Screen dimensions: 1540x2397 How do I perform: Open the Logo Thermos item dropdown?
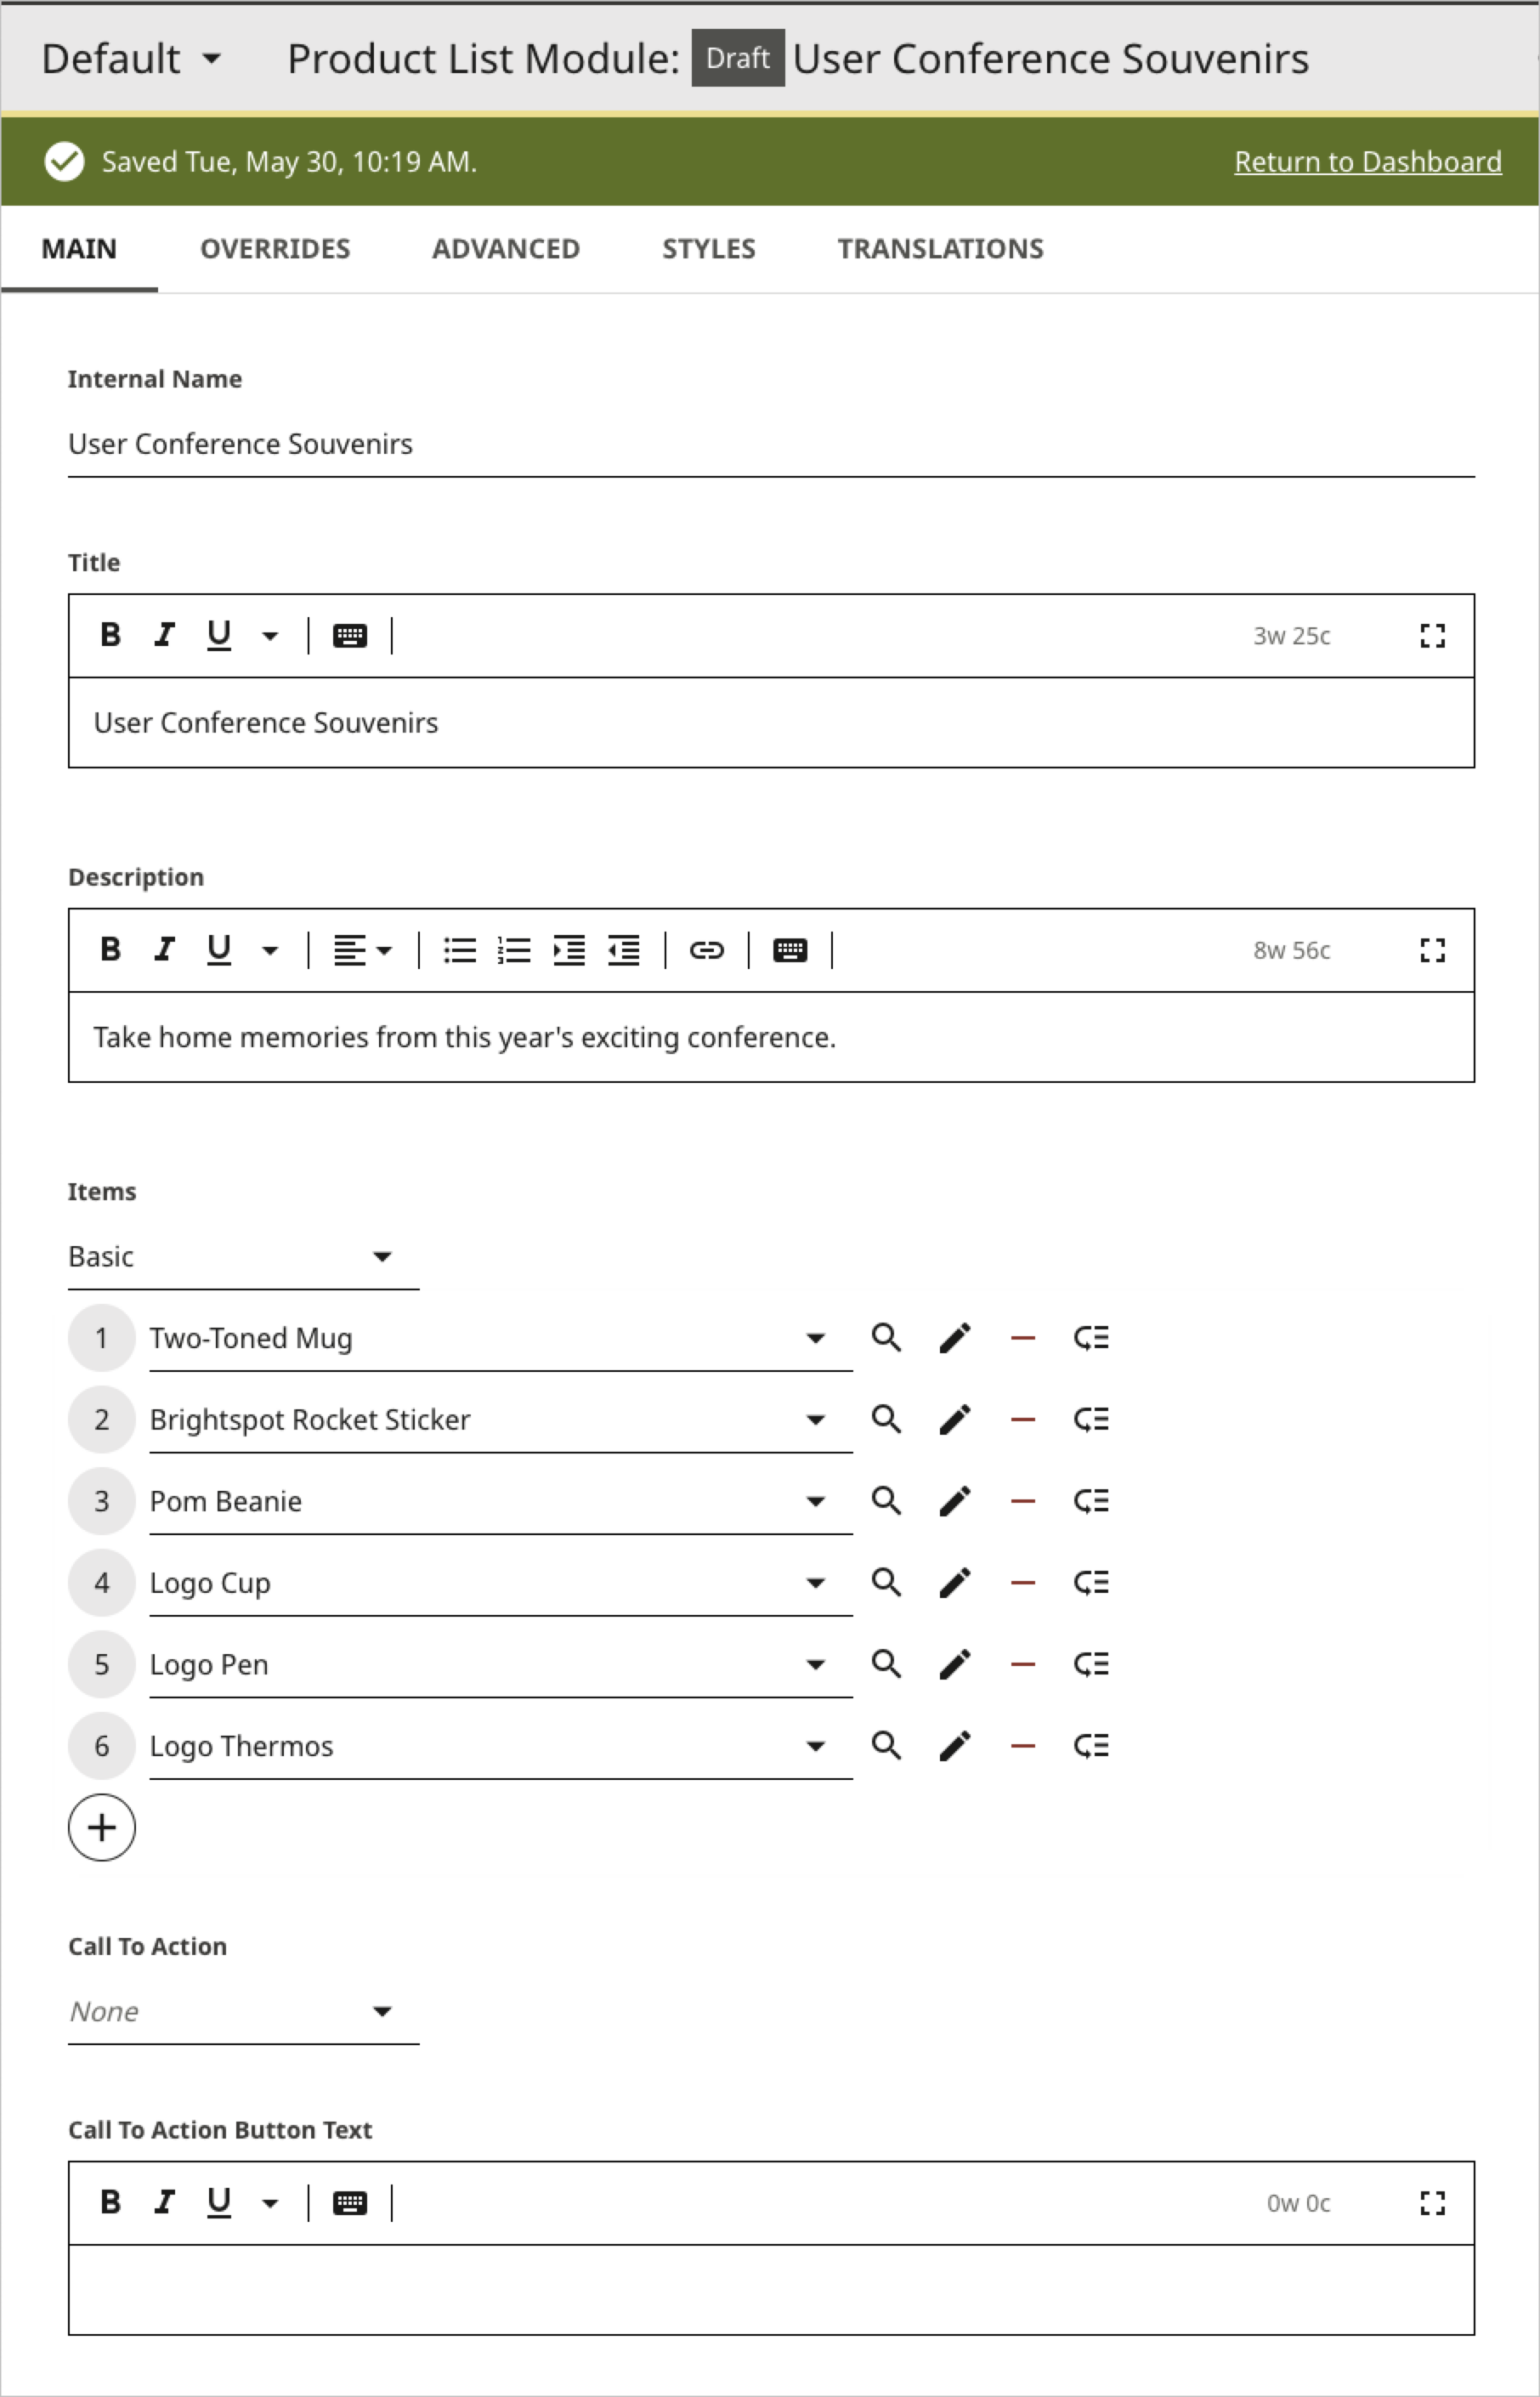click(x=817, y=1746)
